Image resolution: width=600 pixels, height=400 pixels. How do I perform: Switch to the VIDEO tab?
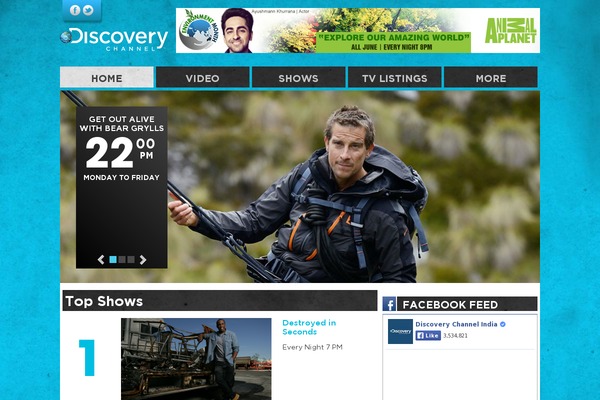click(x=203, y=77)
